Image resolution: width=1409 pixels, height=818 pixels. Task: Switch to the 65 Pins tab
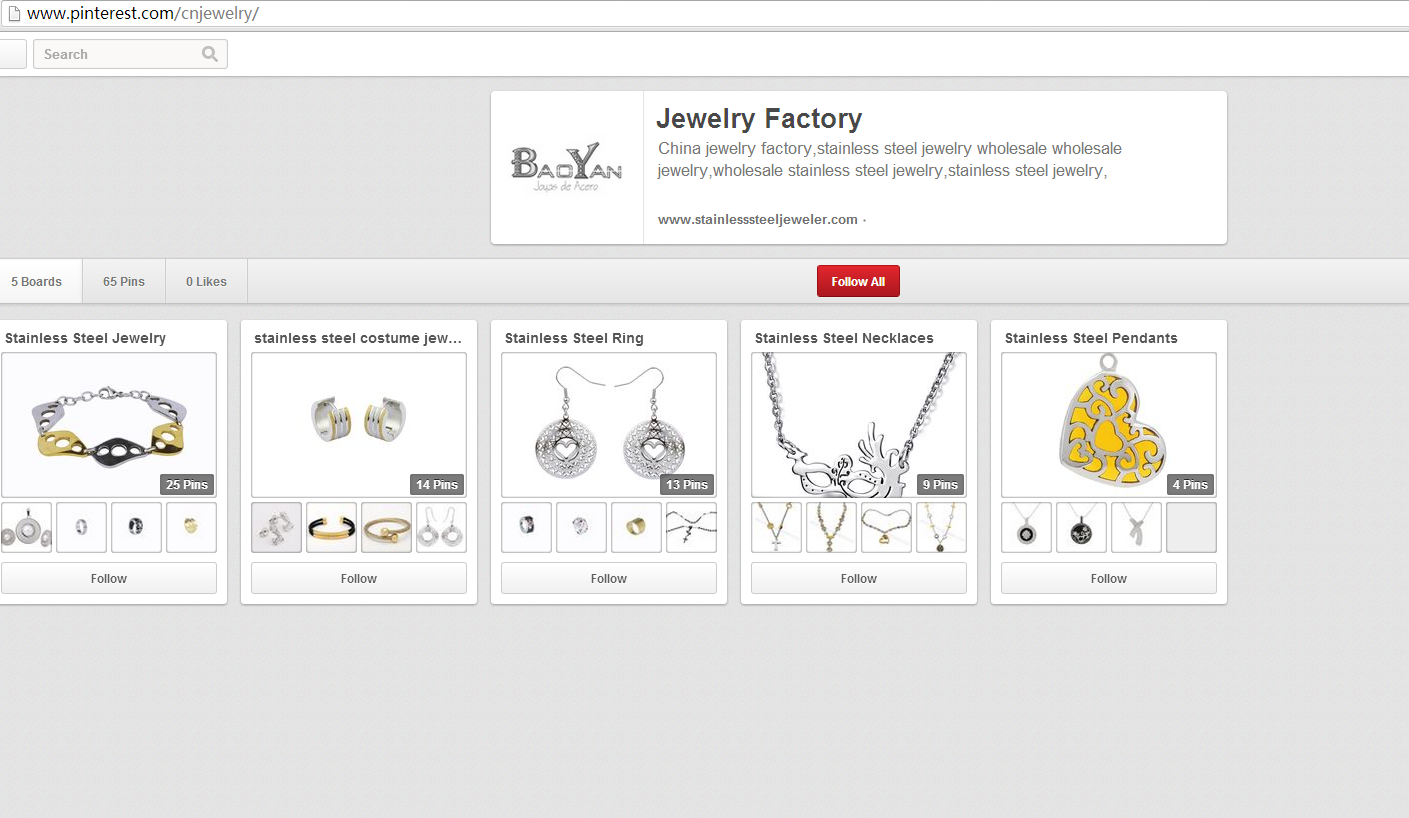tap(124, 281)
